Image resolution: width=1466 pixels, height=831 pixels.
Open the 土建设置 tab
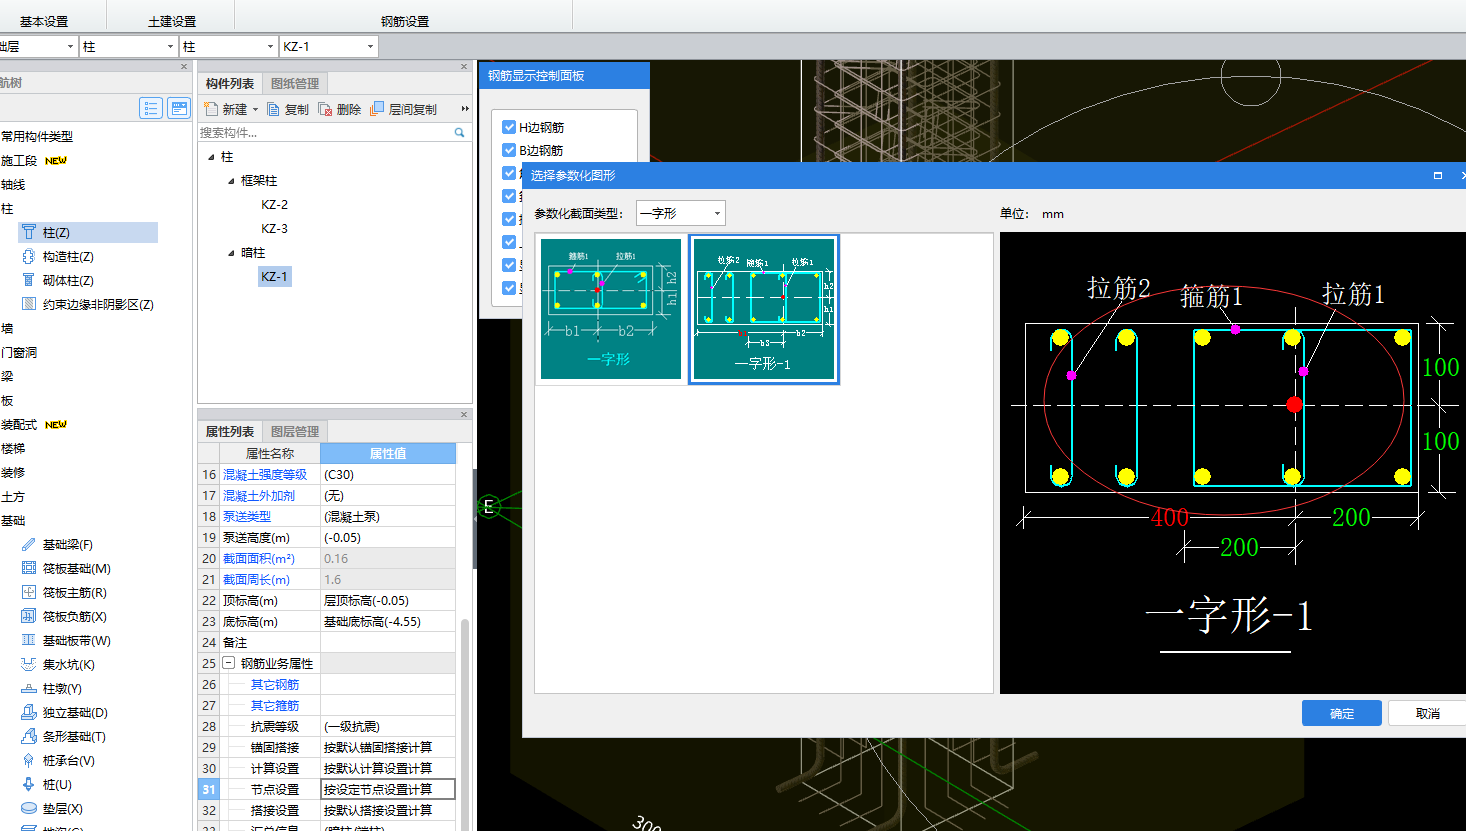pyautogui.click(x=172, y=21)
